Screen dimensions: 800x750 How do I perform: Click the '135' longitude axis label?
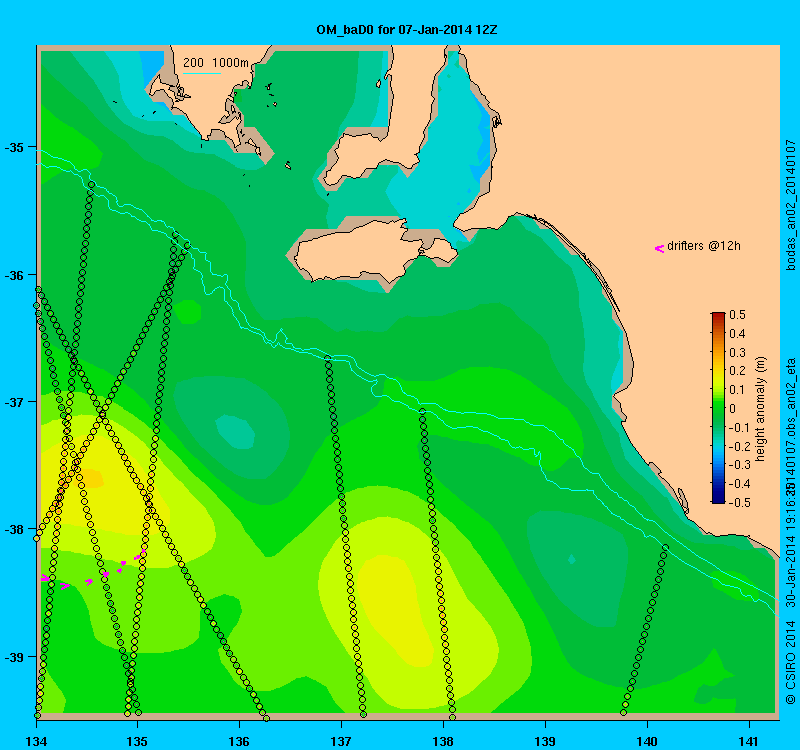[x=137, y=741]
